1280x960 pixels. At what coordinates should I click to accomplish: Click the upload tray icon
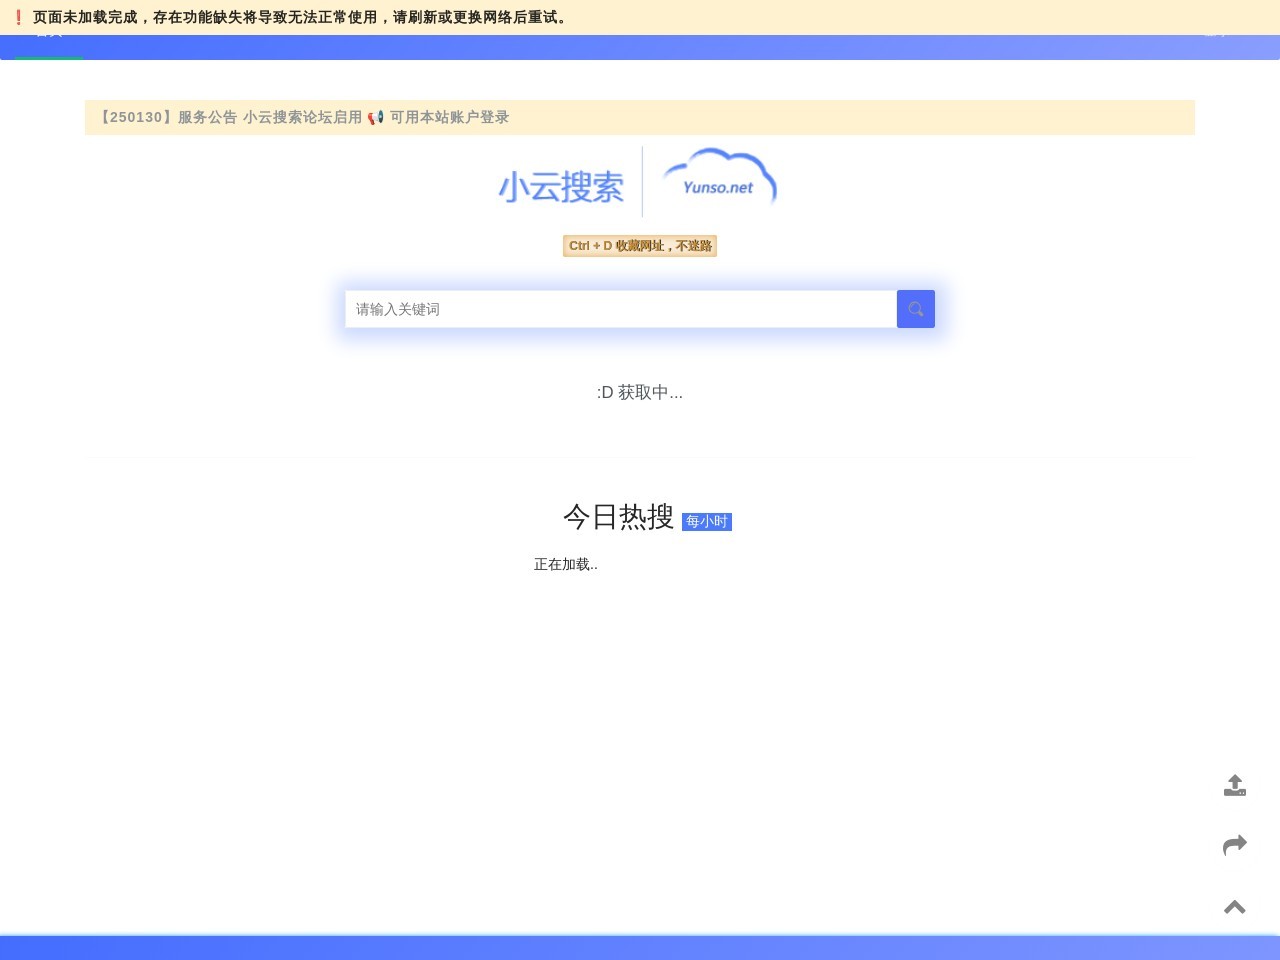click(x=1235, y=785)
